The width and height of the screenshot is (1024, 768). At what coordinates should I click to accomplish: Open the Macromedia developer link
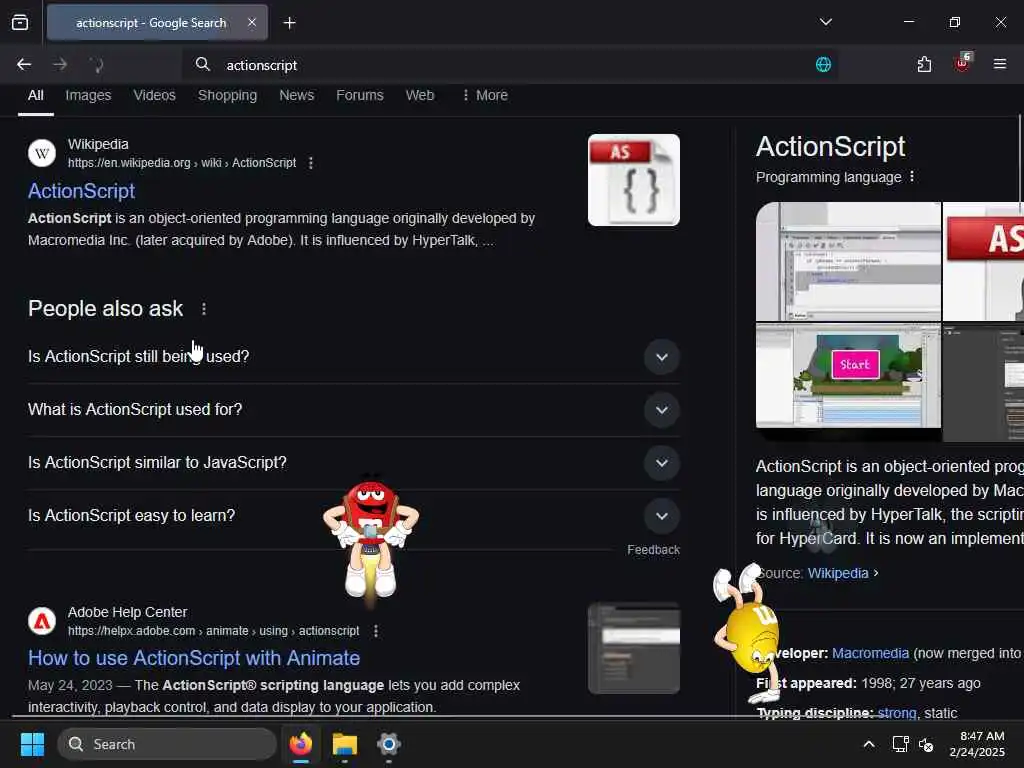871,653
